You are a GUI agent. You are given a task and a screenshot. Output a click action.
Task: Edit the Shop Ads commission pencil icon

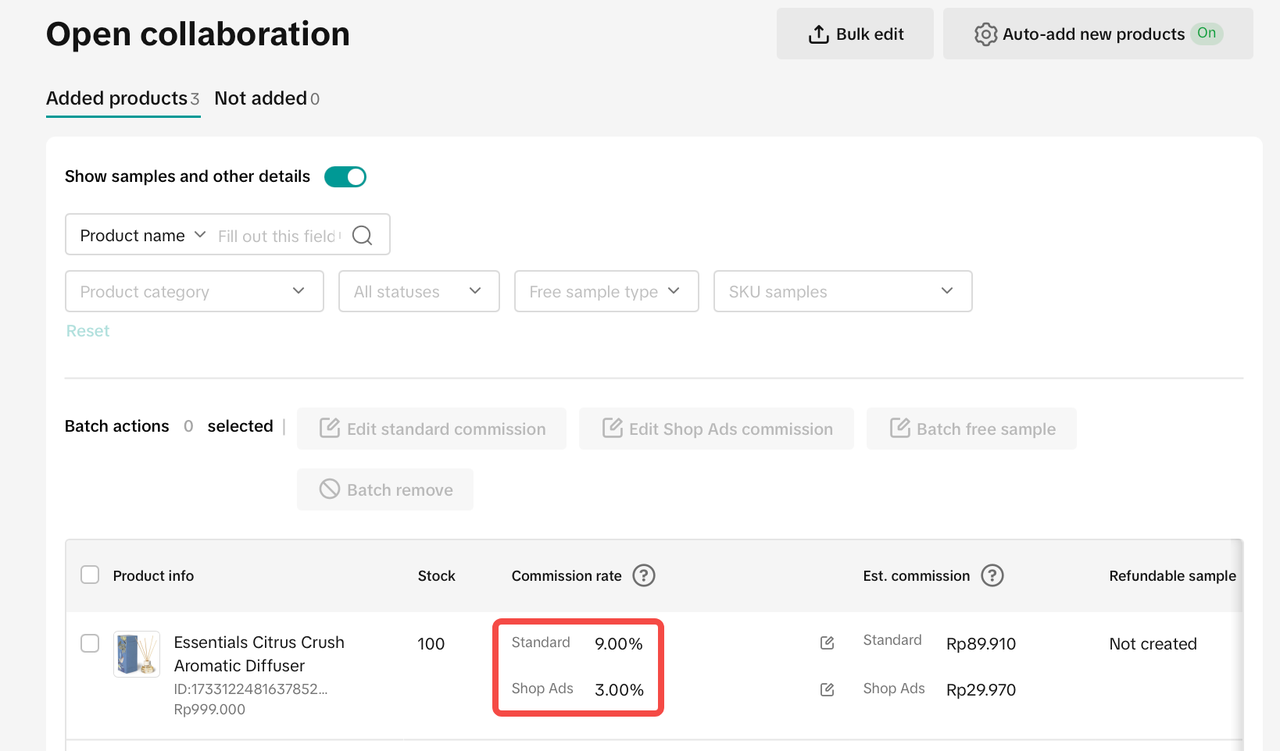coord(827,690)
